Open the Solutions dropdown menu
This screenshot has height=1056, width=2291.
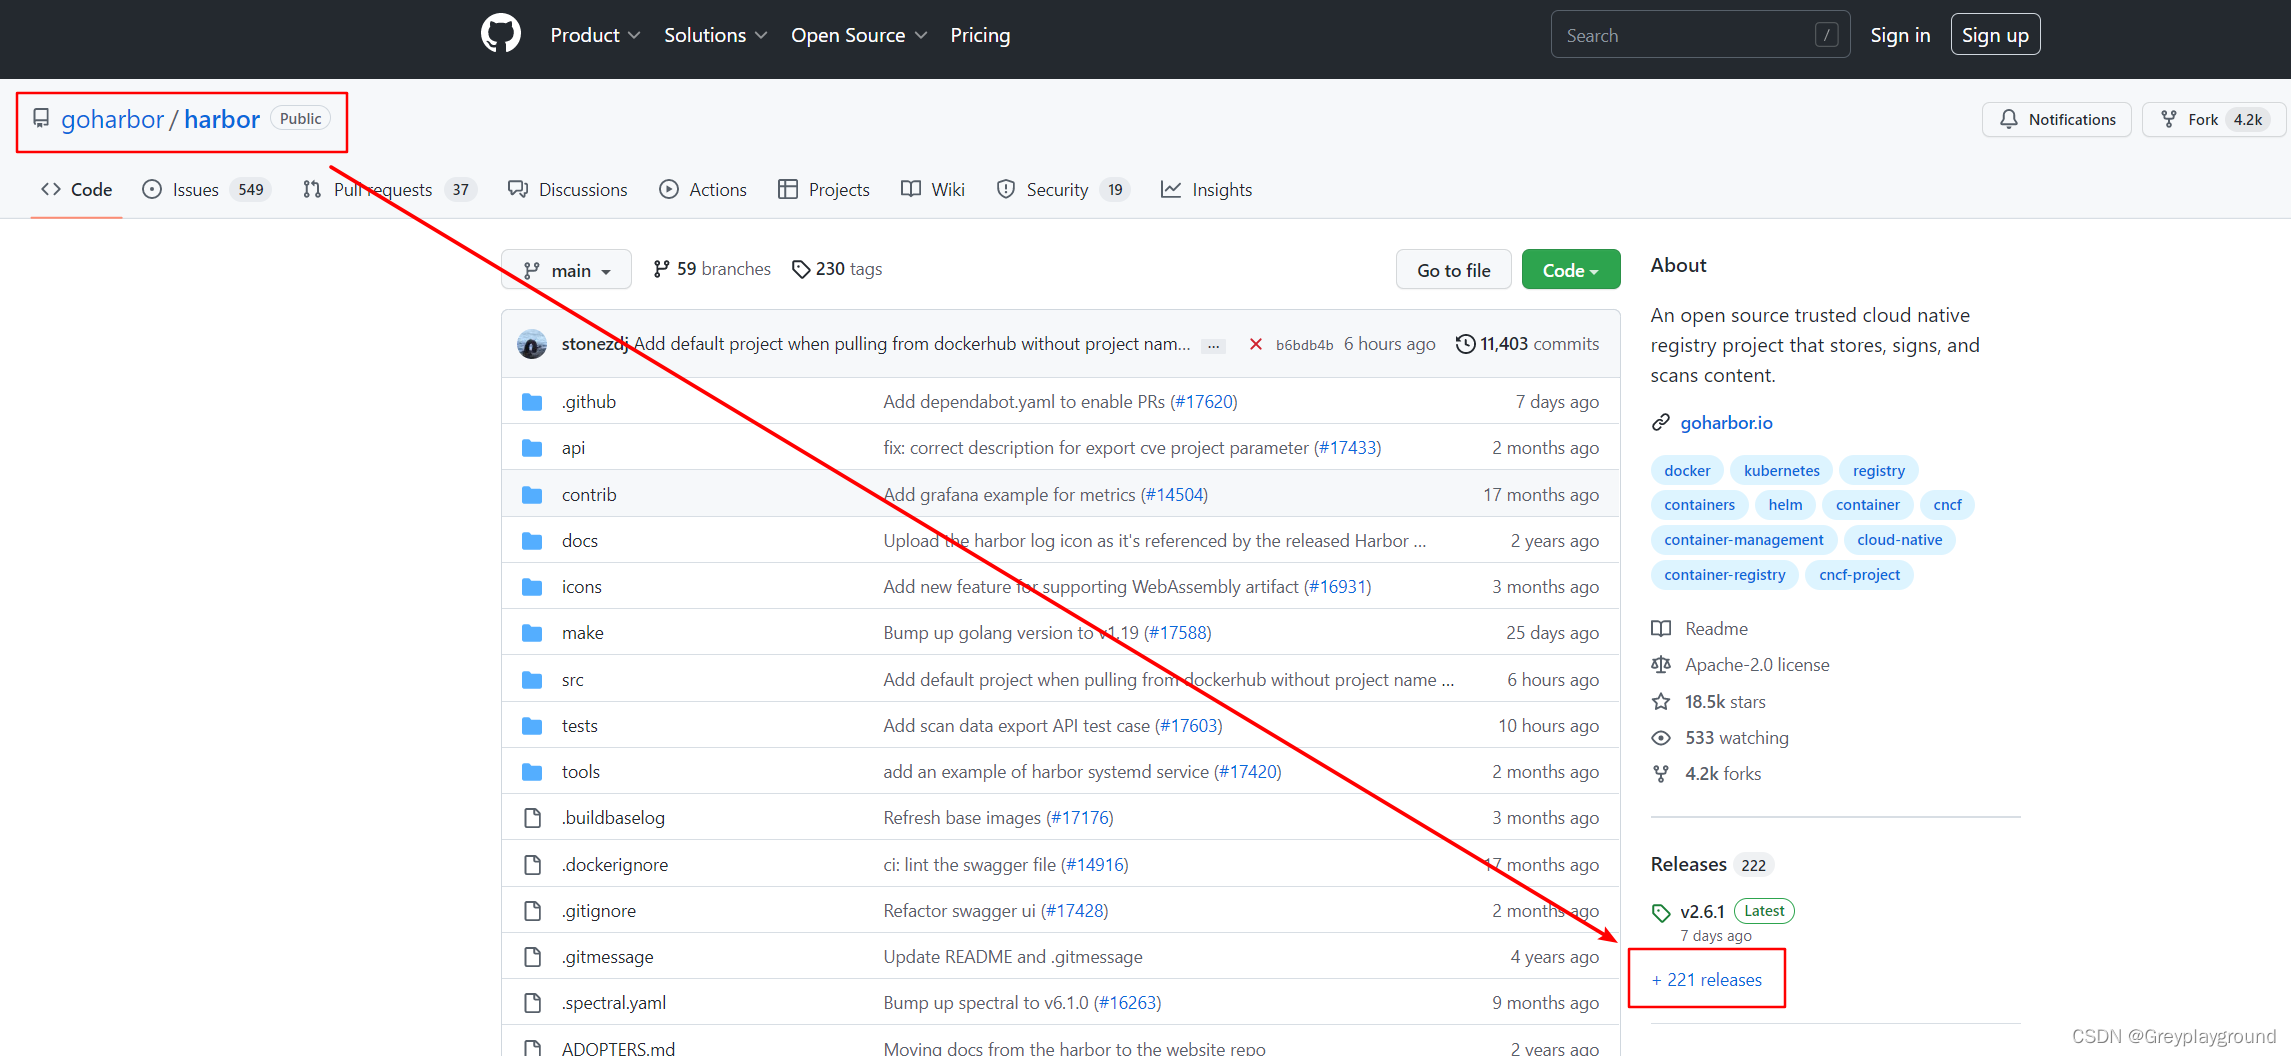(716, 35)
